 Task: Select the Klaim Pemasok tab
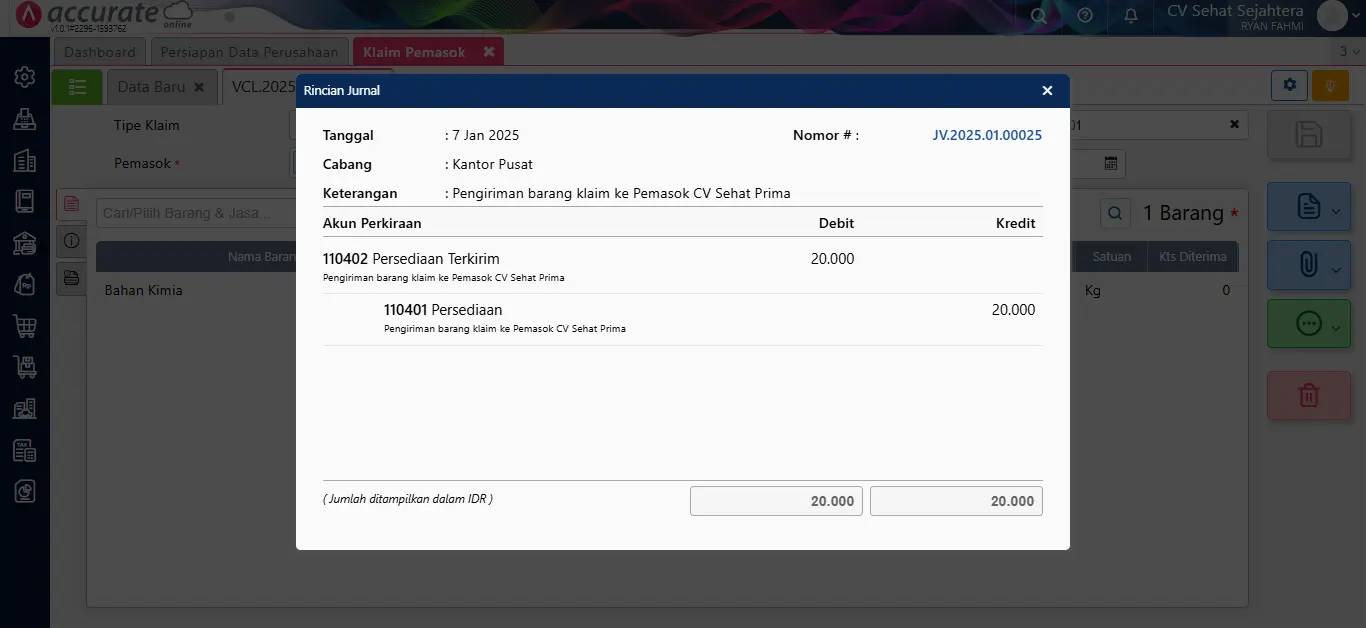coord(414,52)
